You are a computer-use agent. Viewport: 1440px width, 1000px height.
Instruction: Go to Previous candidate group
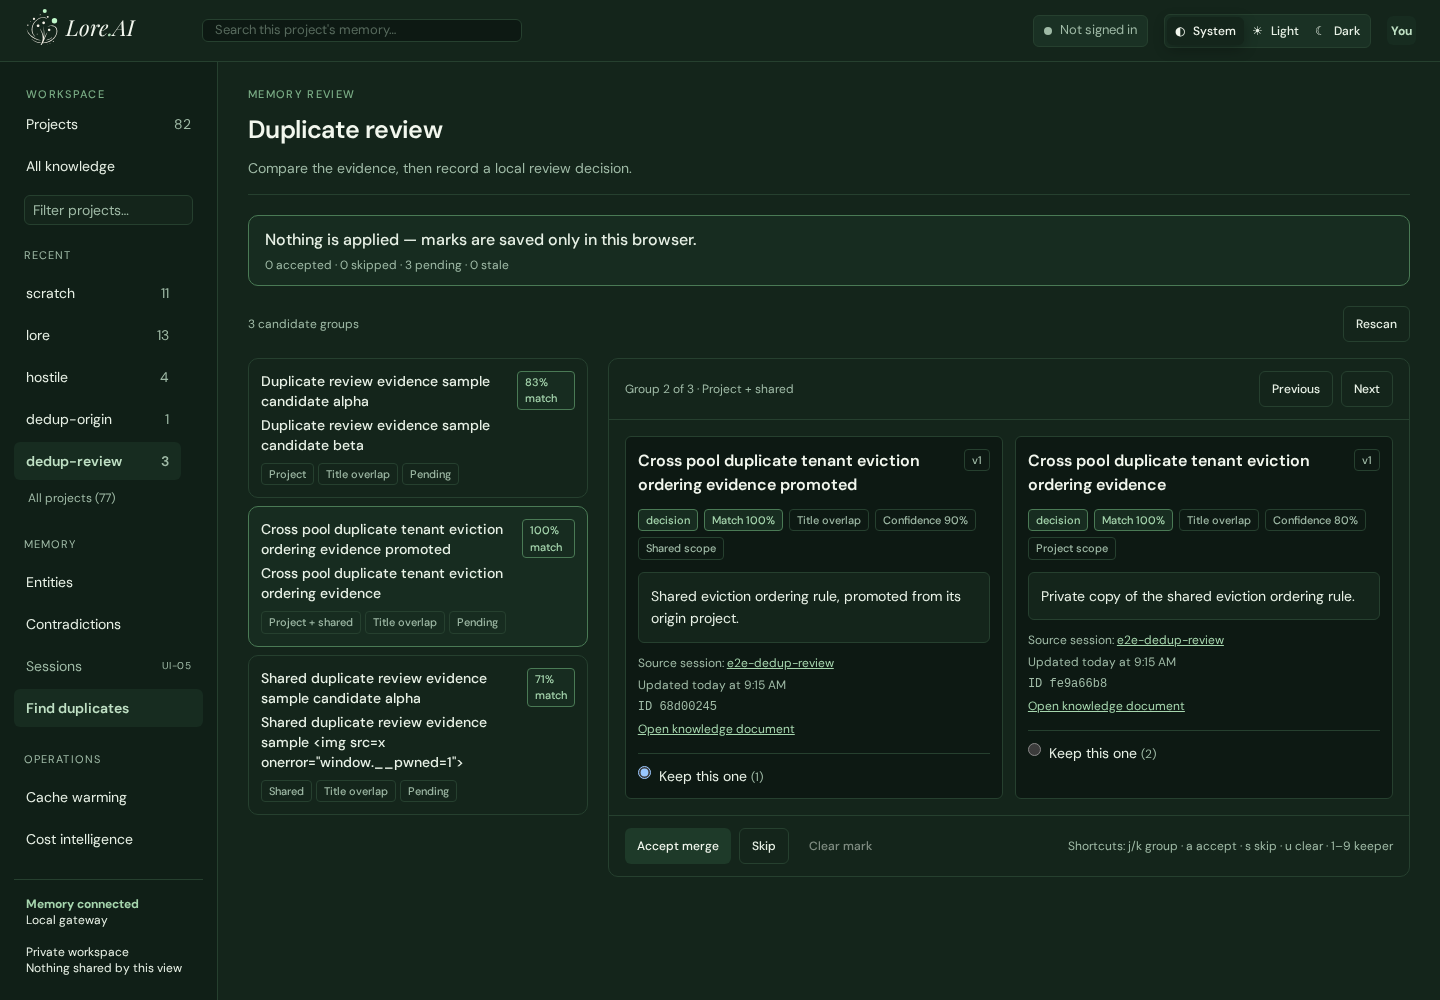pyautogui.click(x=1296, y=389)
